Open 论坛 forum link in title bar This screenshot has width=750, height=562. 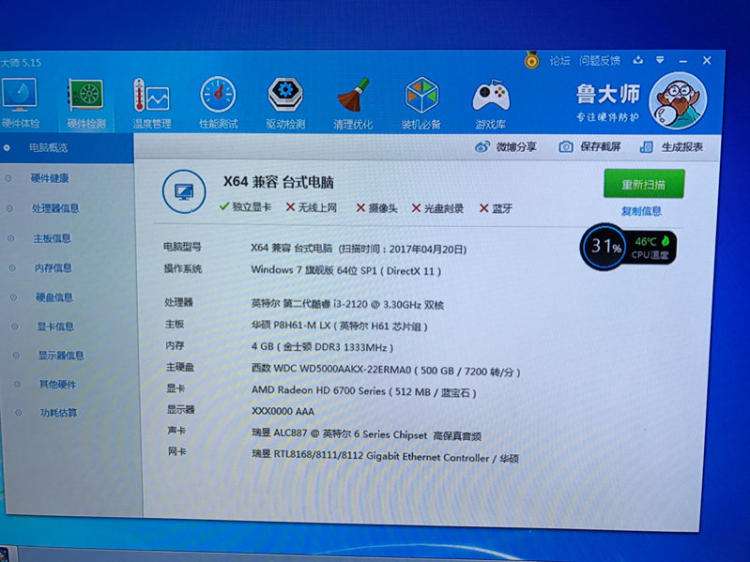point(560,61)
